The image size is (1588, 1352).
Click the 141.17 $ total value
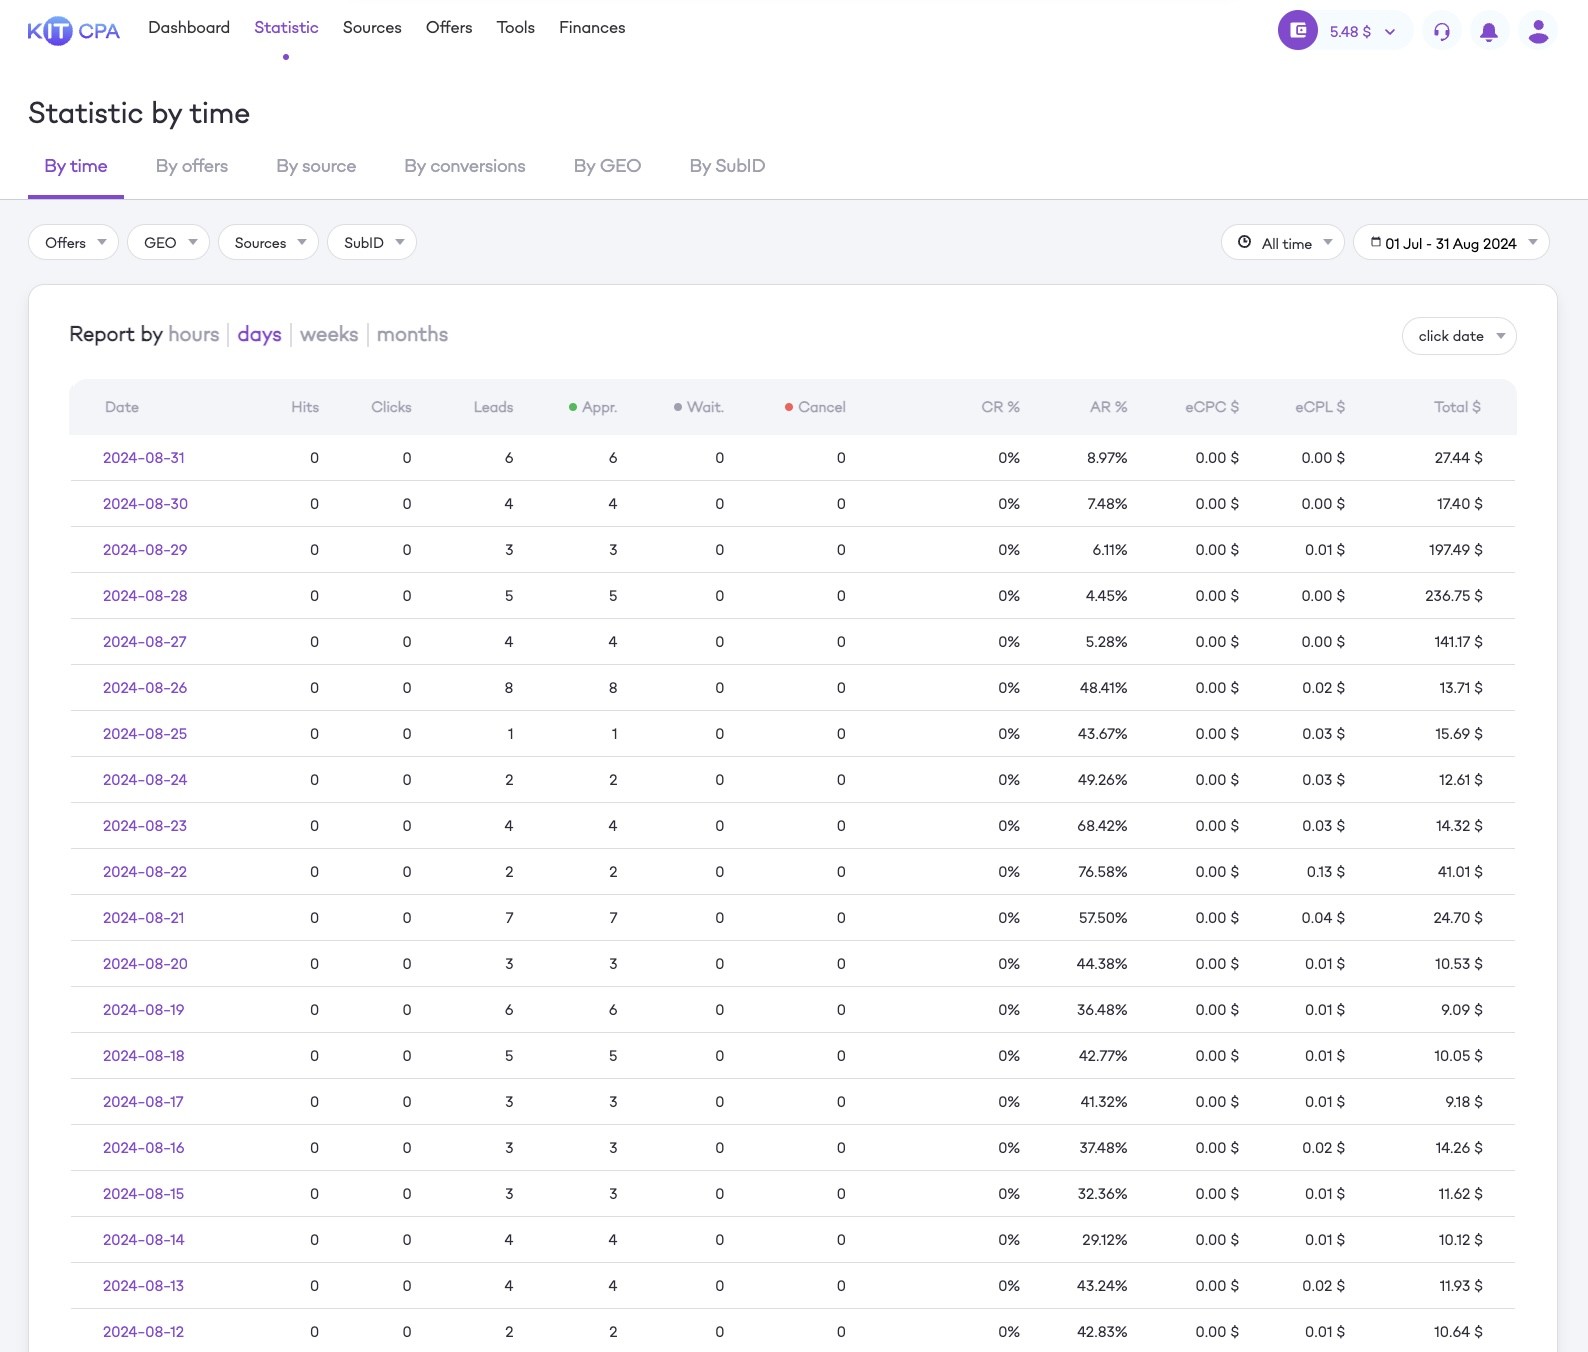point(1459,642)
